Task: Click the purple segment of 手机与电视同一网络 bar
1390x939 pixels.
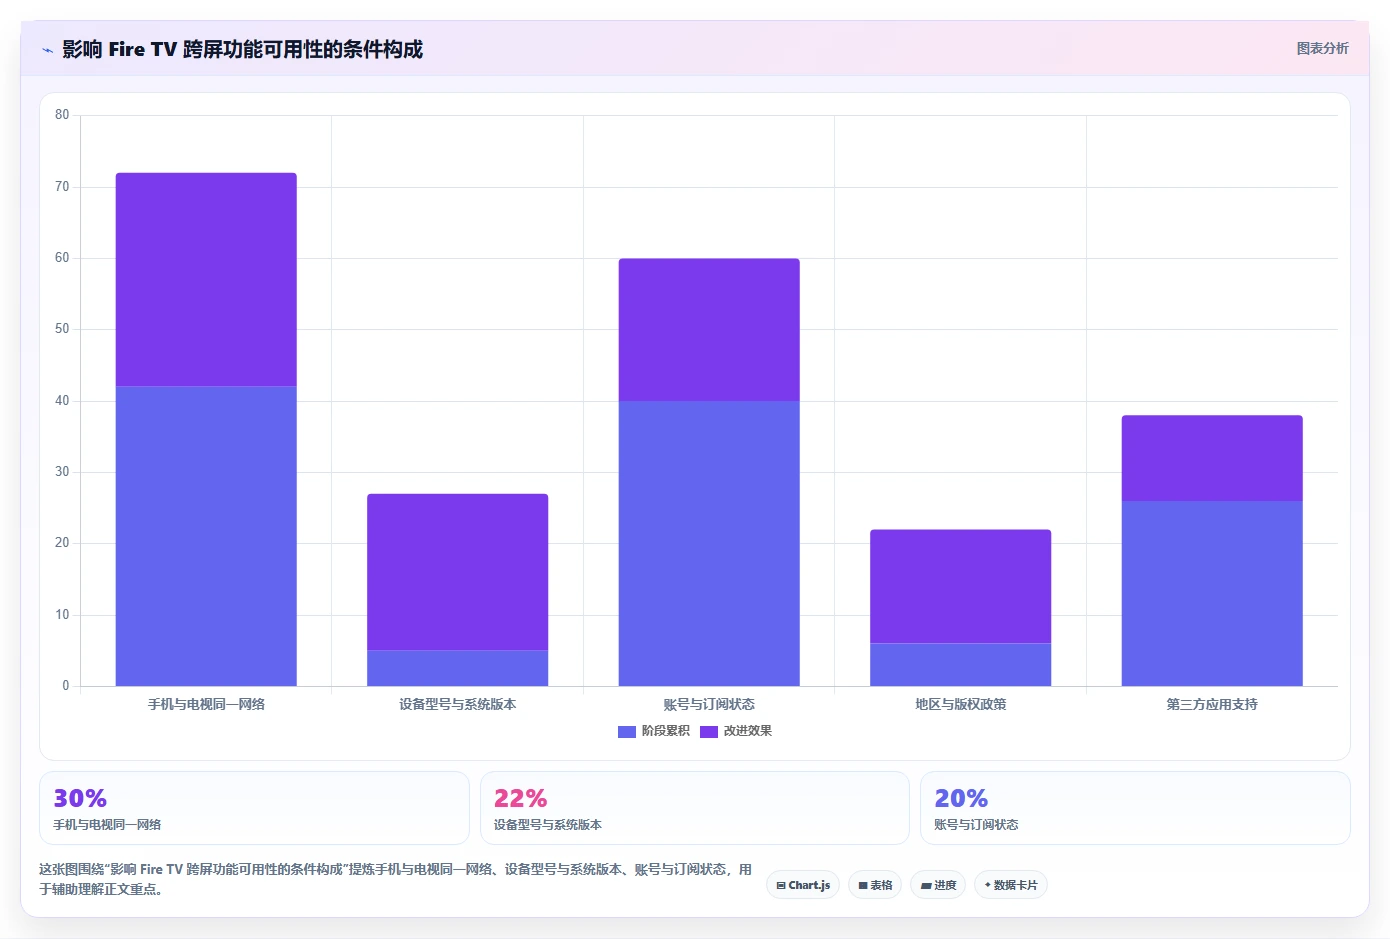Action: pos(206,280)
